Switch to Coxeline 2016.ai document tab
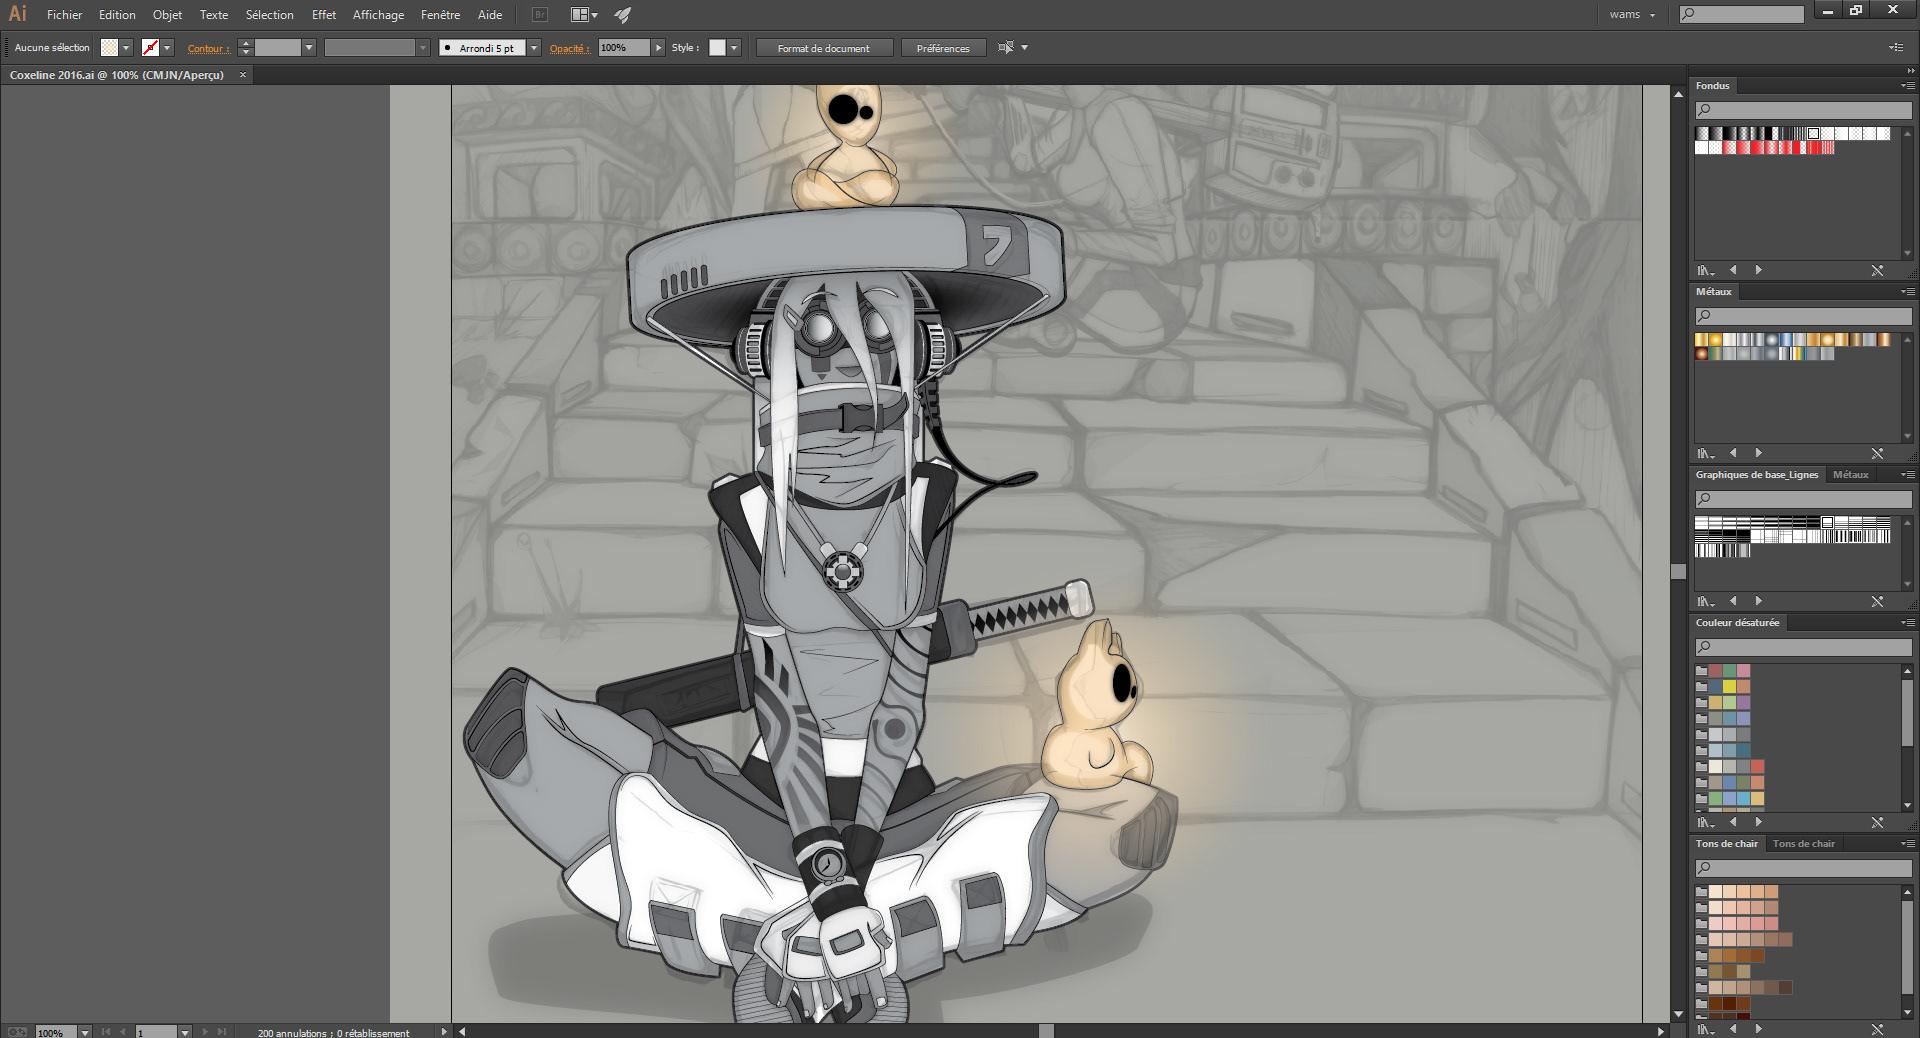Screen dimensions: 1920x1038 (117, 75)
